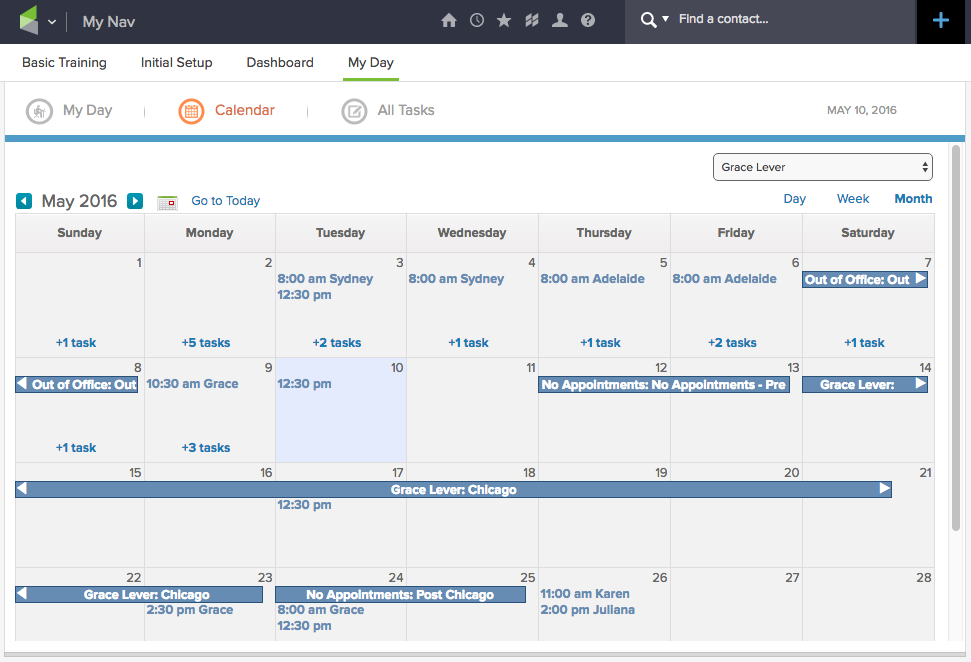
Task: Open the +5 tasks link on Monday
Action: 206,343
